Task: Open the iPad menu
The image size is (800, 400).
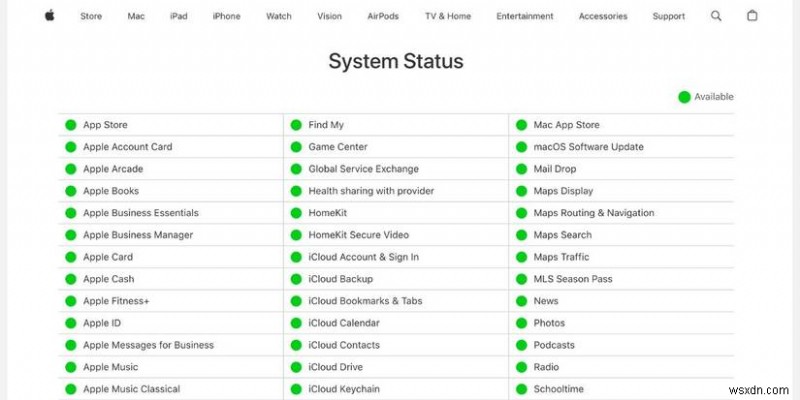Action: point(179,16)
